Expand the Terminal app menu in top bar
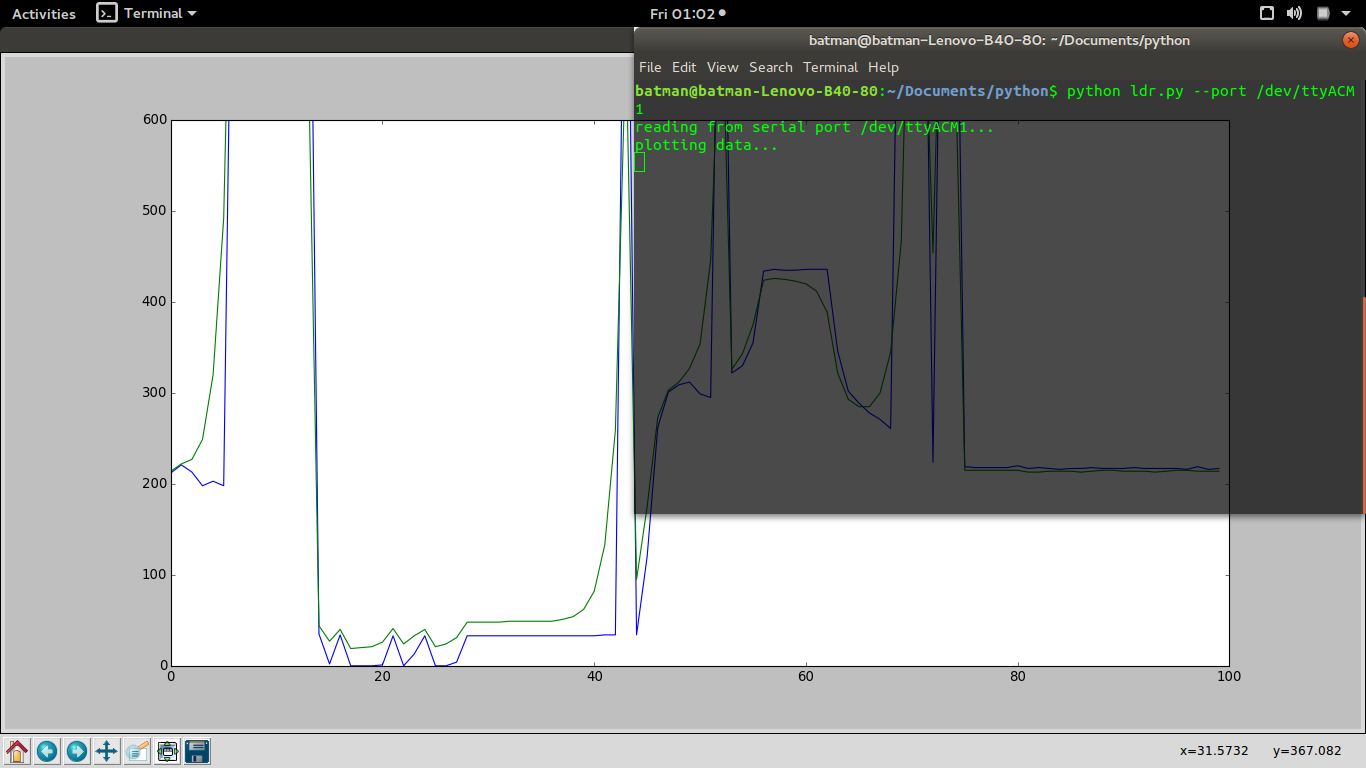Viewport: 1366px width, 768px height. click(147, 13)
